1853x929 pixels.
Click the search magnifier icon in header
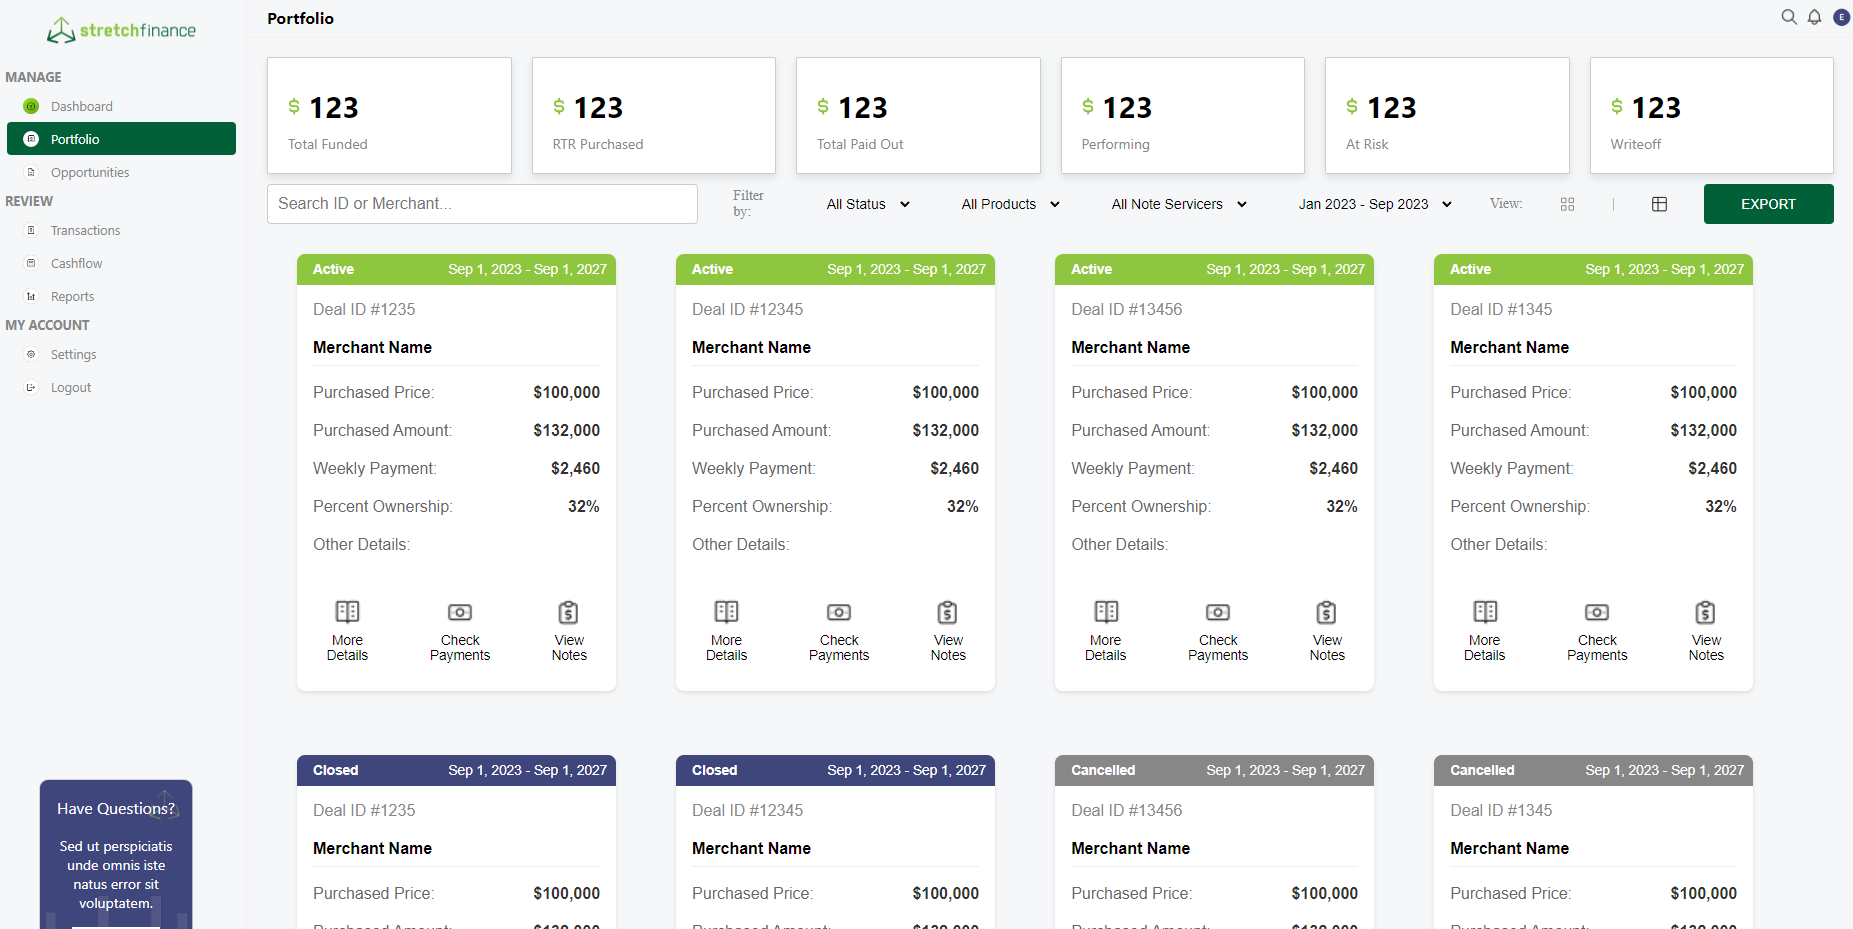click(x=1789, y=17)
